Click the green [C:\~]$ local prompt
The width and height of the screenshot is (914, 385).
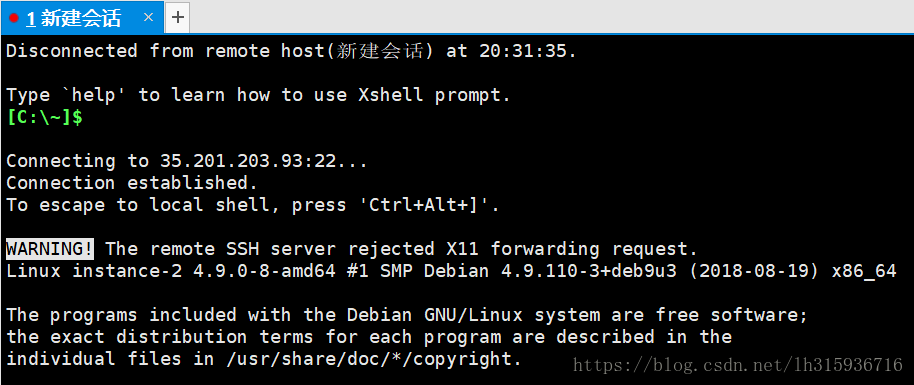[44, 117]
